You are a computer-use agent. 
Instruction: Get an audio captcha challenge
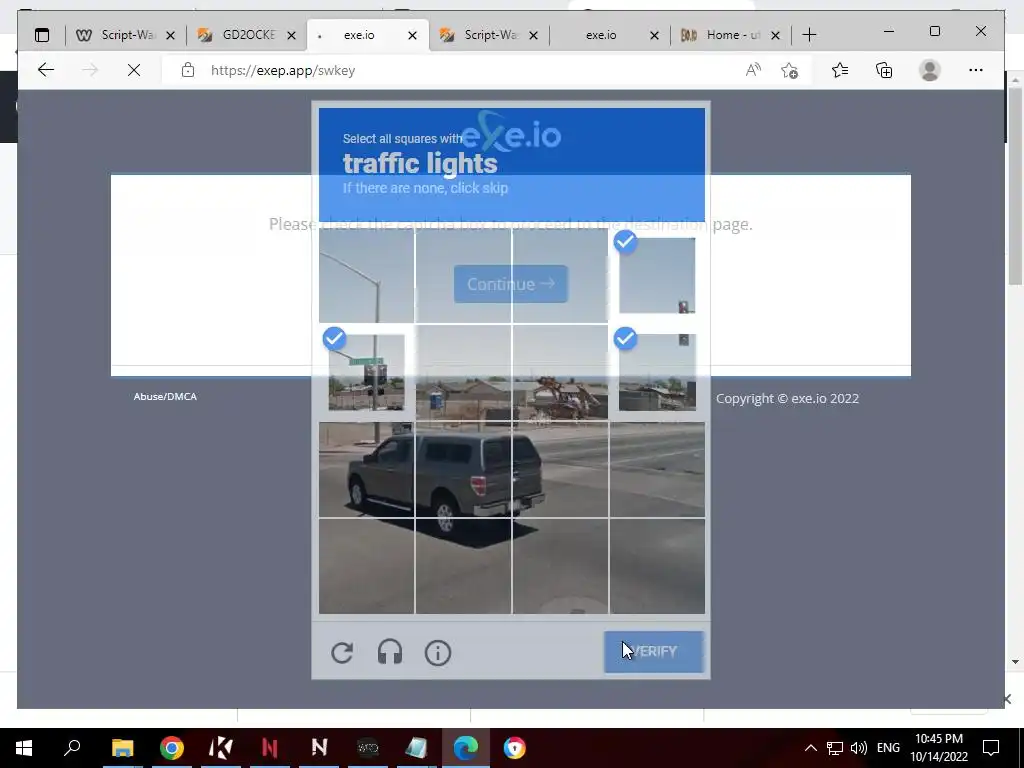click(390, 652)
